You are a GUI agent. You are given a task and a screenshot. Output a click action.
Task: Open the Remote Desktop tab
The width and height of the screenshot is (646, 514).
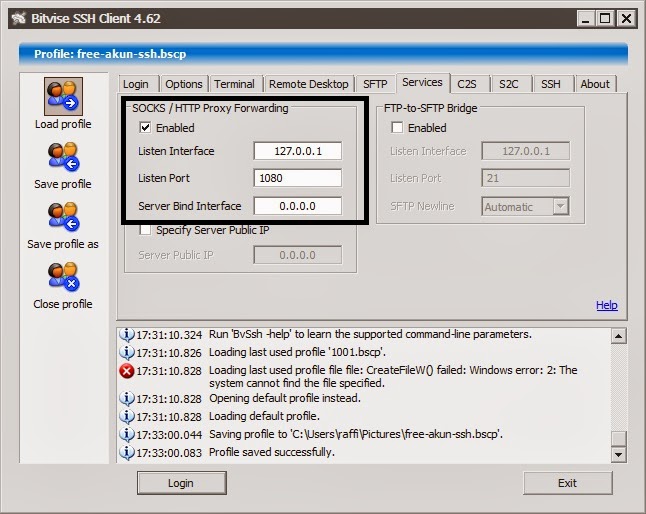(x=309, y=84)
